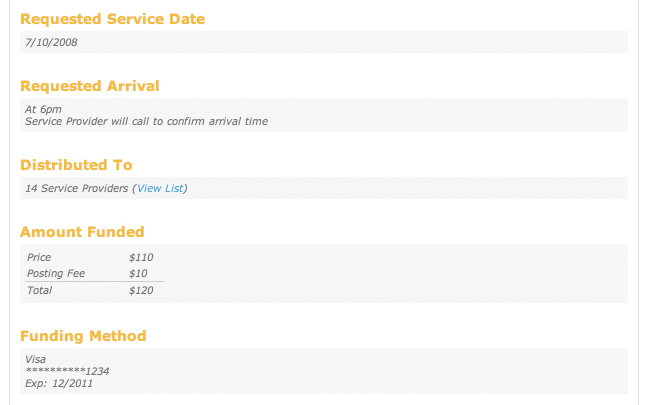Click the Price row label
The width and height of the screenshot is (649, 405).
(x=39, y=257)
